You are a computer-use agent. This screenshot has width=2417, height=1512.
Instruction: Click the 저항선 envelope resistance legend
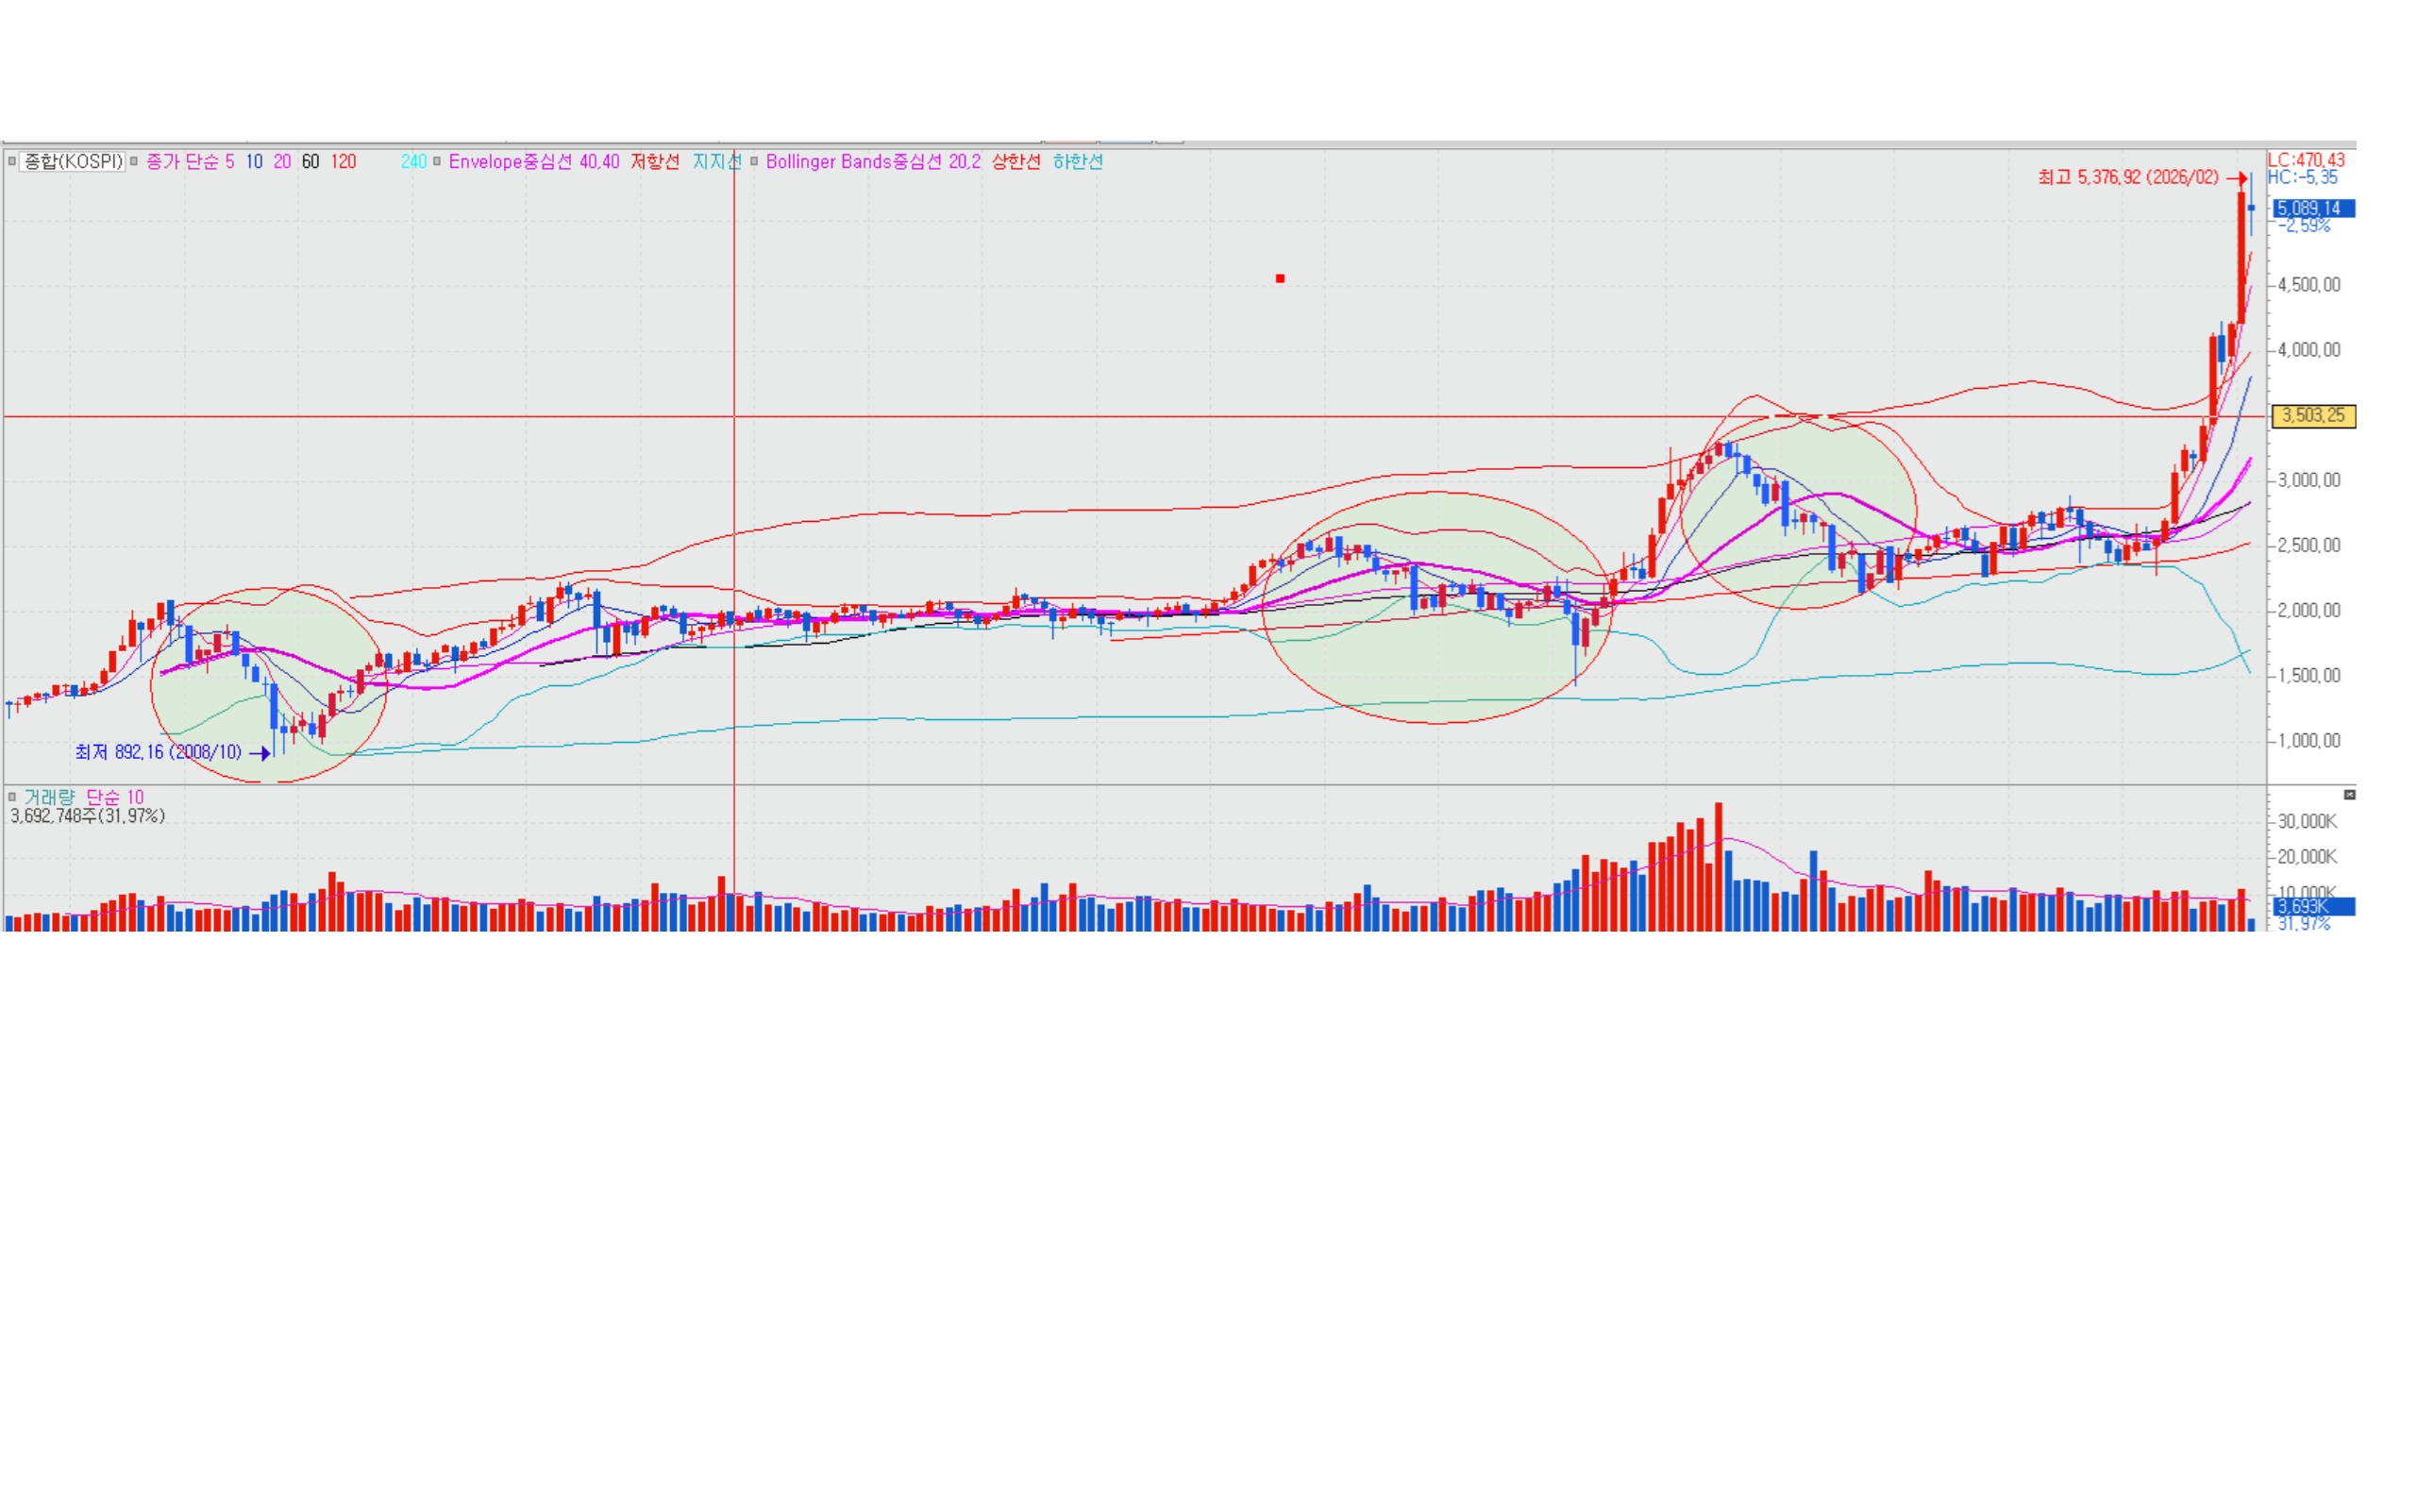(655, 161)
